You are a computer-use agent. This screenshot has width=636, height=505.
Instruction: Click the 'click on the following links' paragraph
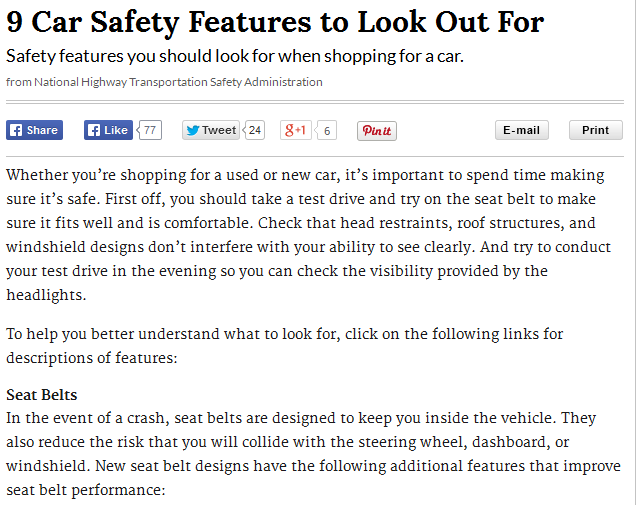tap(285, 346)
